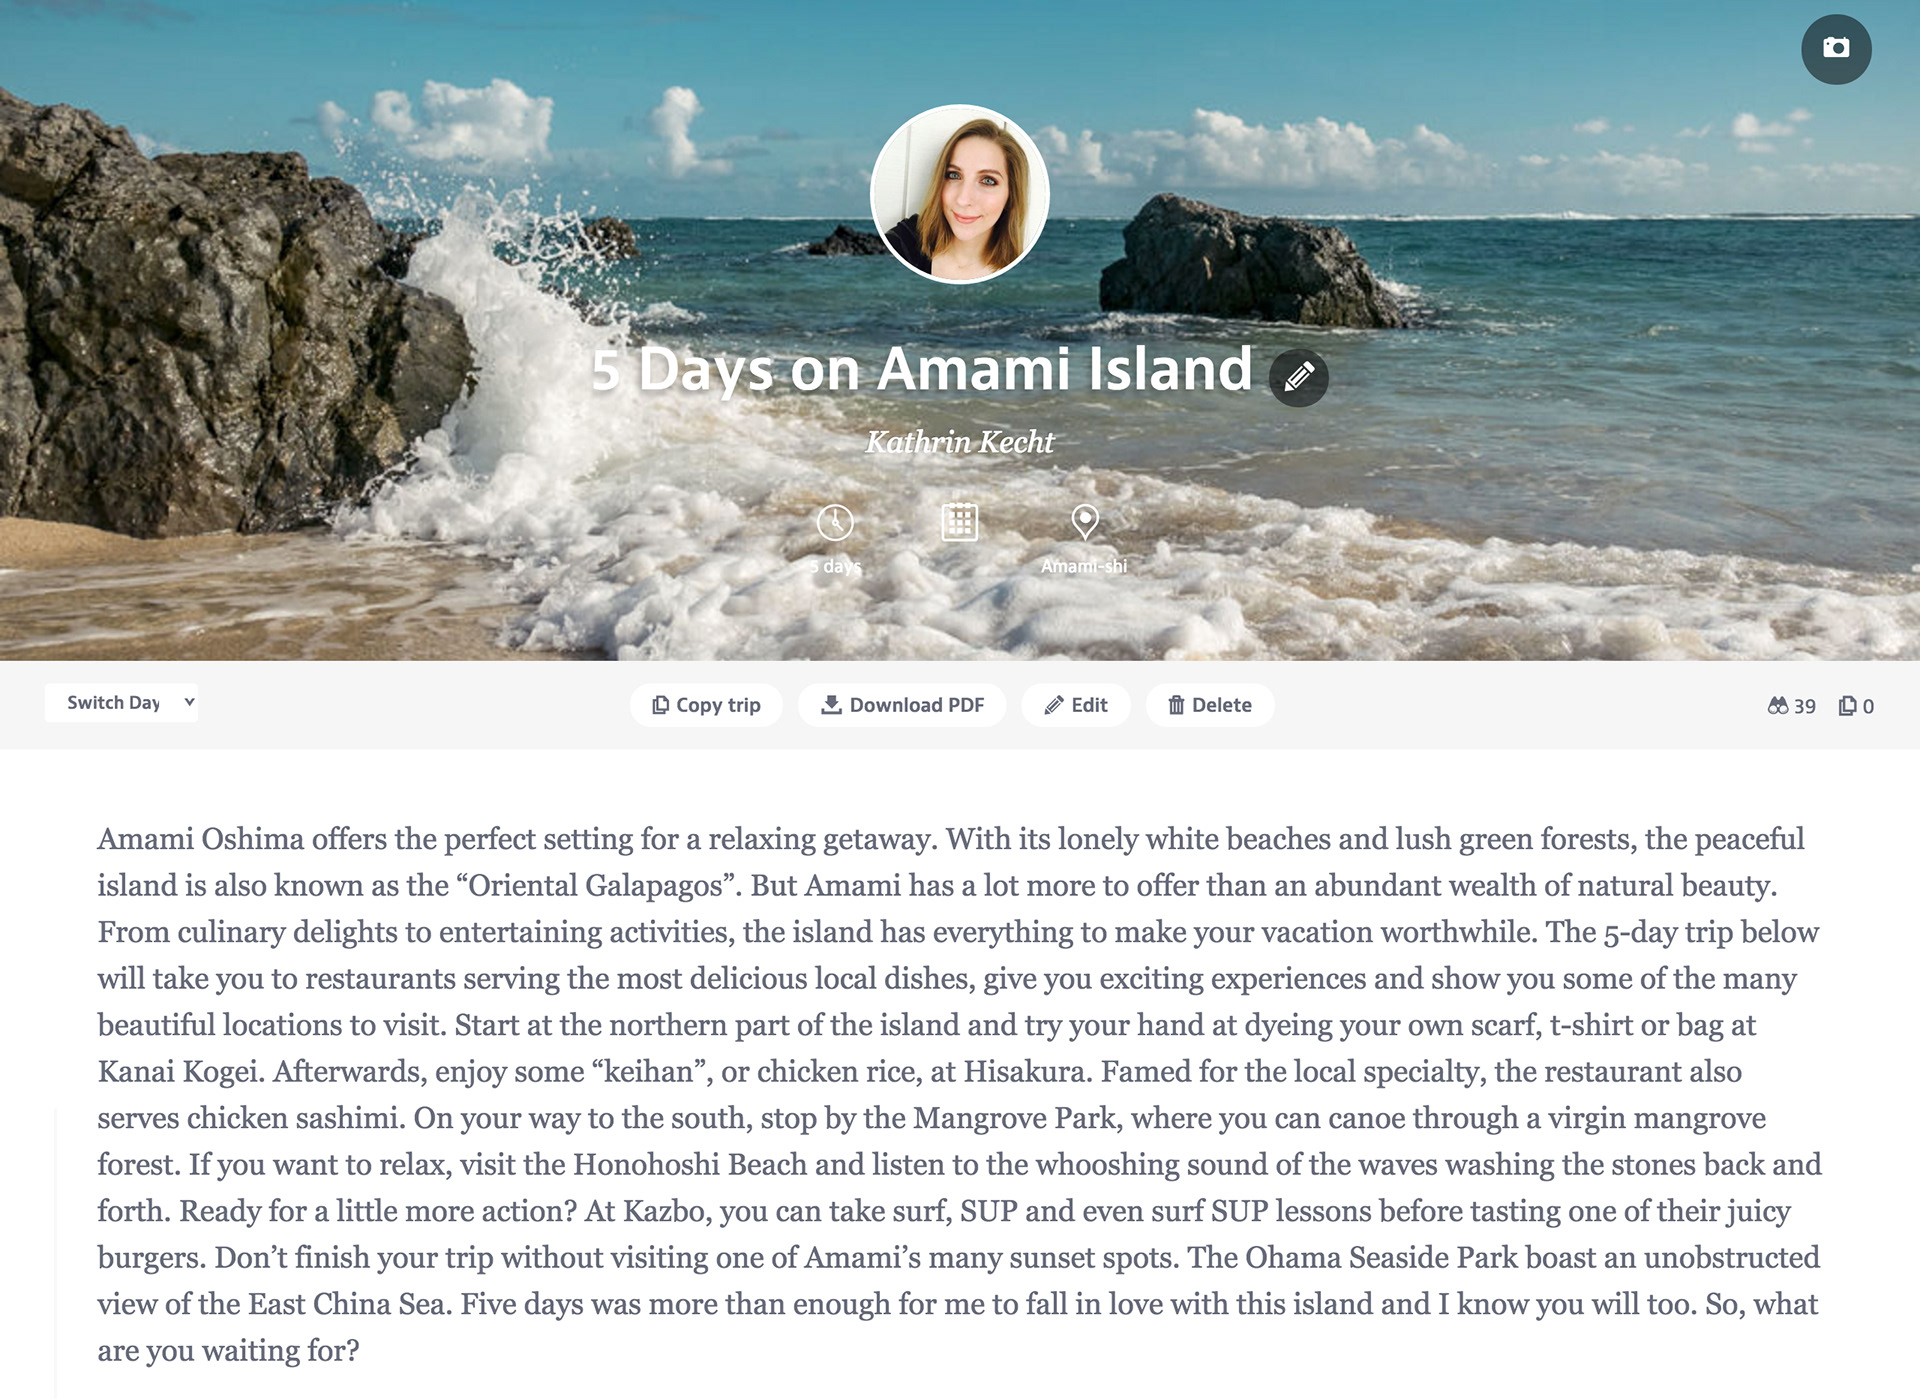Click the trip description paragraph text
Viewport: 1920px width, 1399px height.
pyautogui.click(x=960, y=1094)
